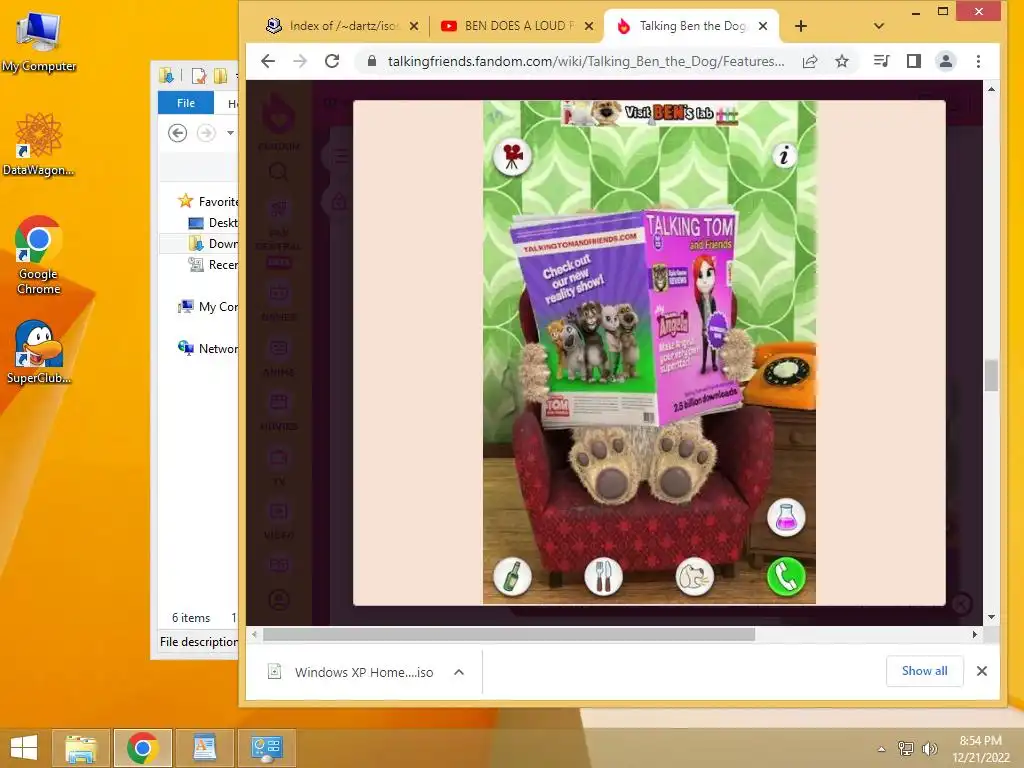Open the Explorer recent locations dropdown arrow

(x=230, y=133)
